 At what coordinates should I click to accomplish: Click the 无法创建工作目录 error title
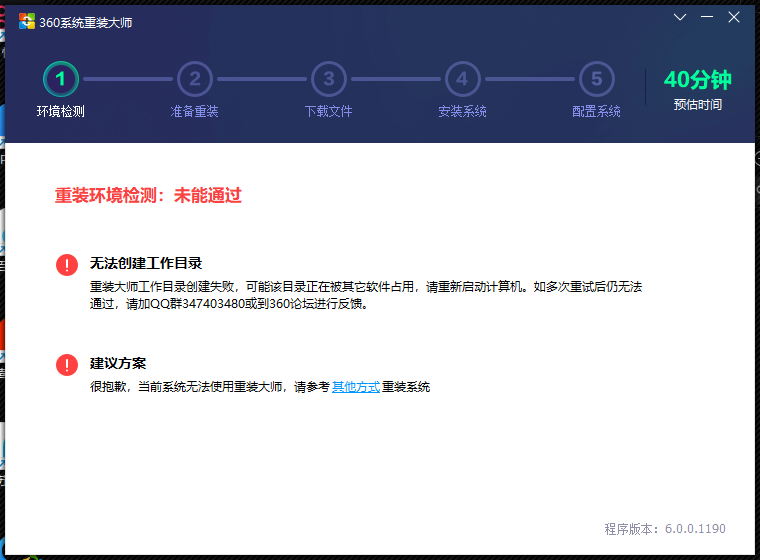click(146, 263)
